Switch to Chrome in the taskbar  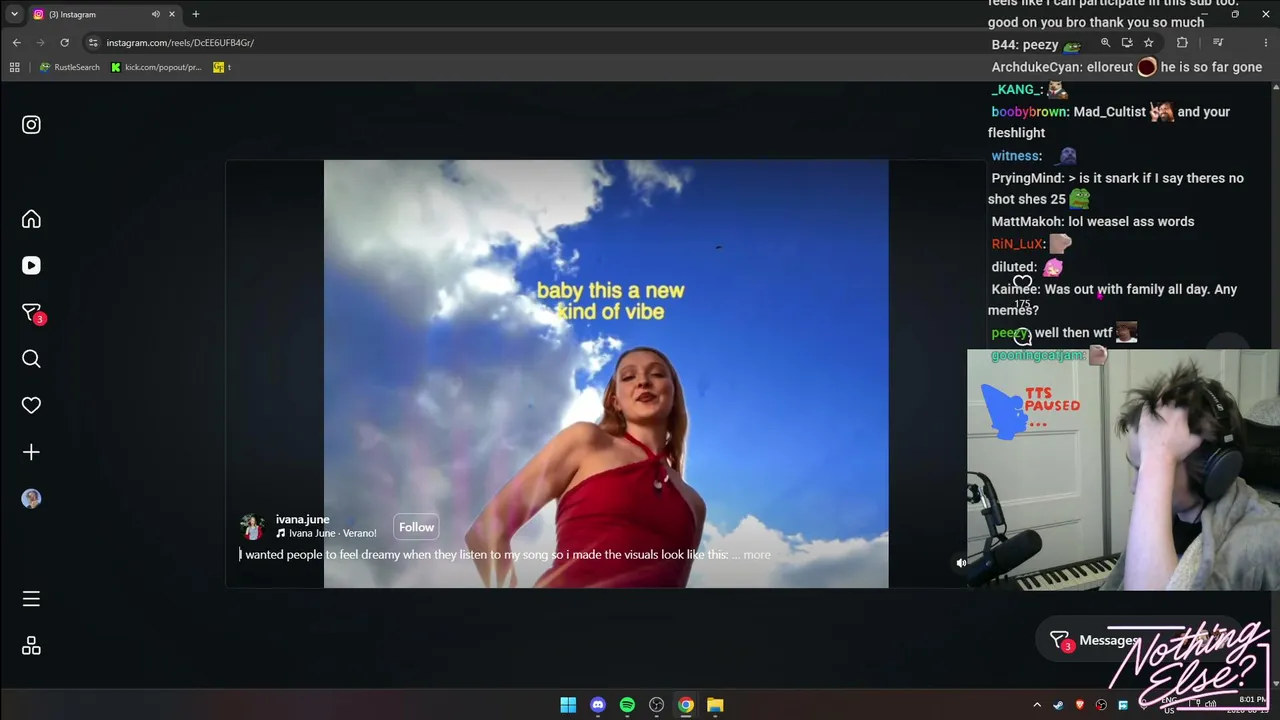coord(686,705)
